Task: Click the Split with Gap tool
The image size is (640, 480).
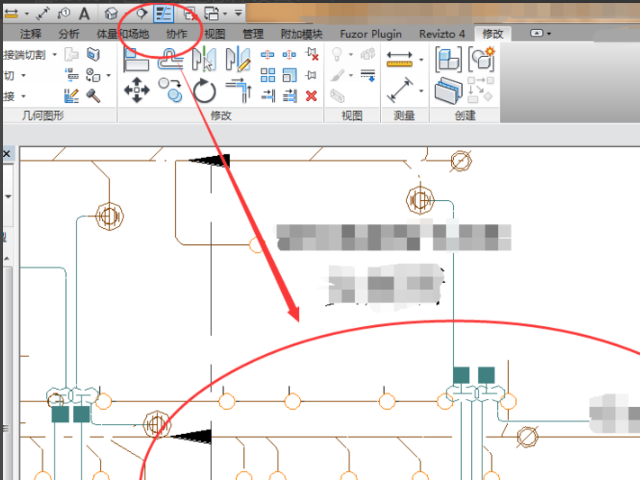Action: pyautogui.click(x=289, y=54)
